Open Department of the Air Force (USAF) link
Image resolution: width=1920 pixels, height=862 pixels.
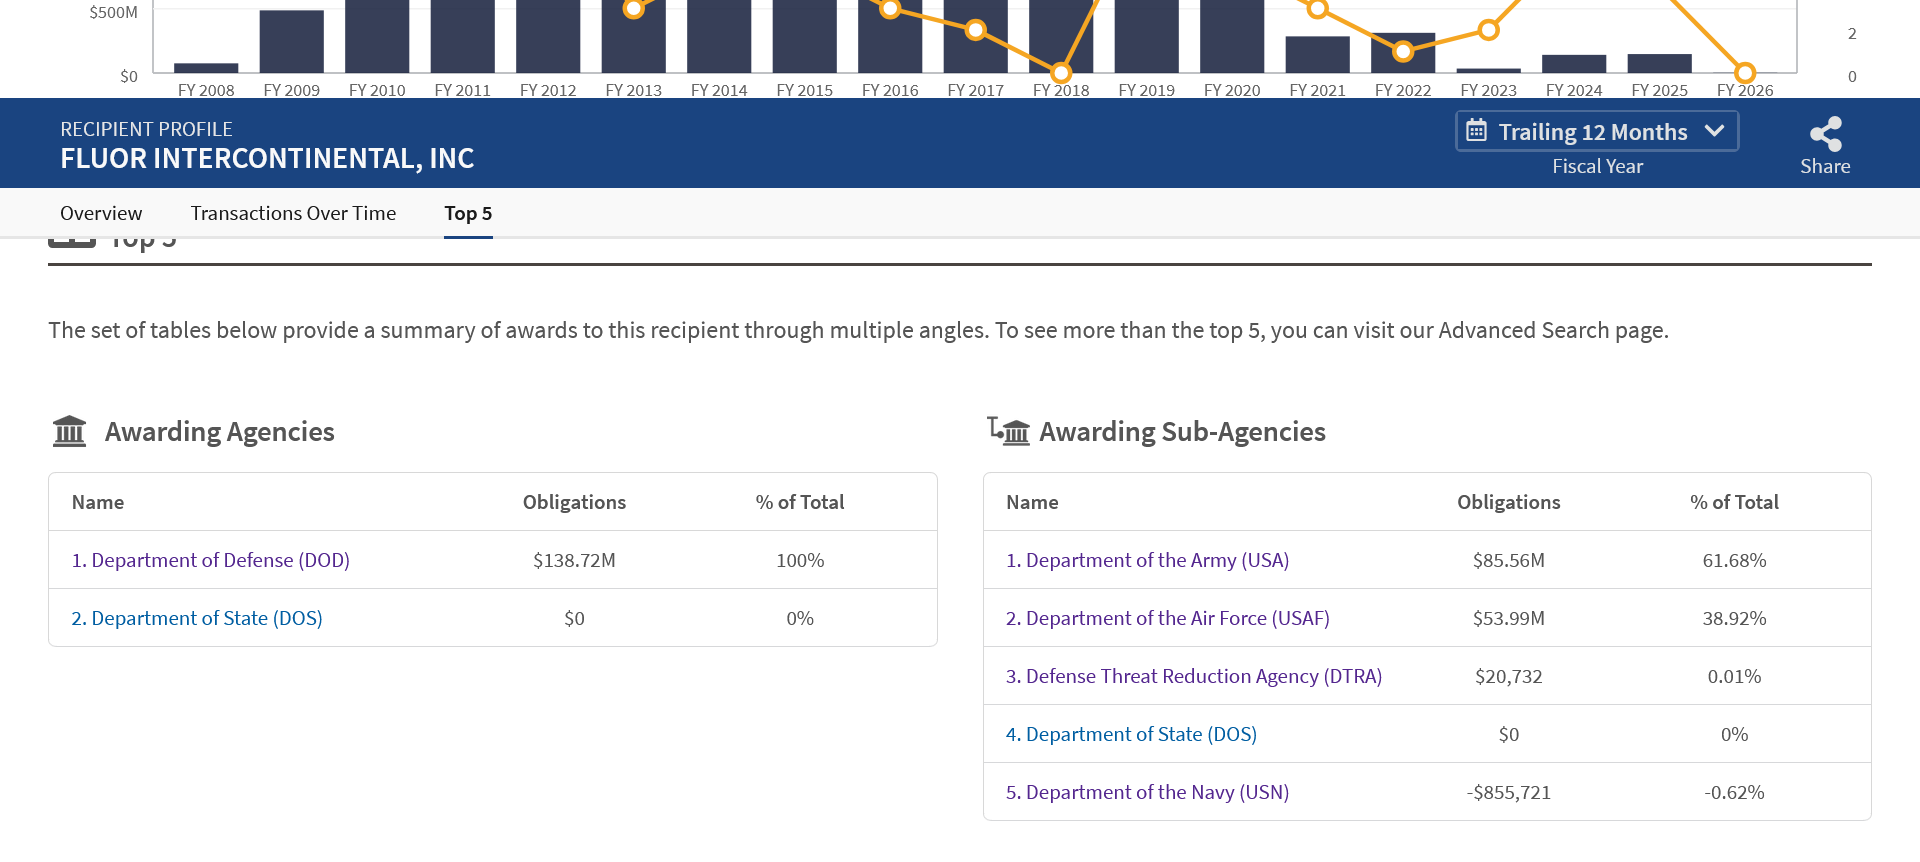(1167, 618)
